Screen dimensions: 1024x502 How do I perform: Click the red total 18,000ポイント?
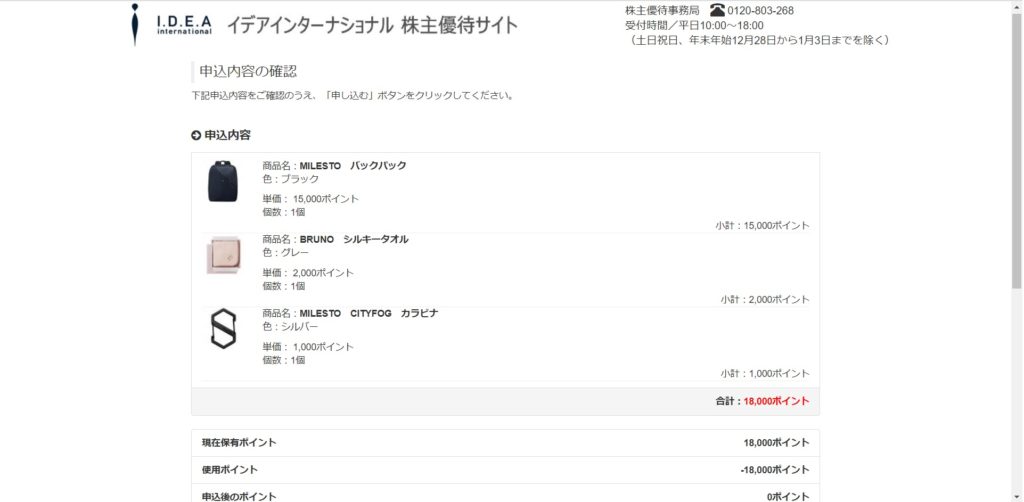tap(776, 401)
